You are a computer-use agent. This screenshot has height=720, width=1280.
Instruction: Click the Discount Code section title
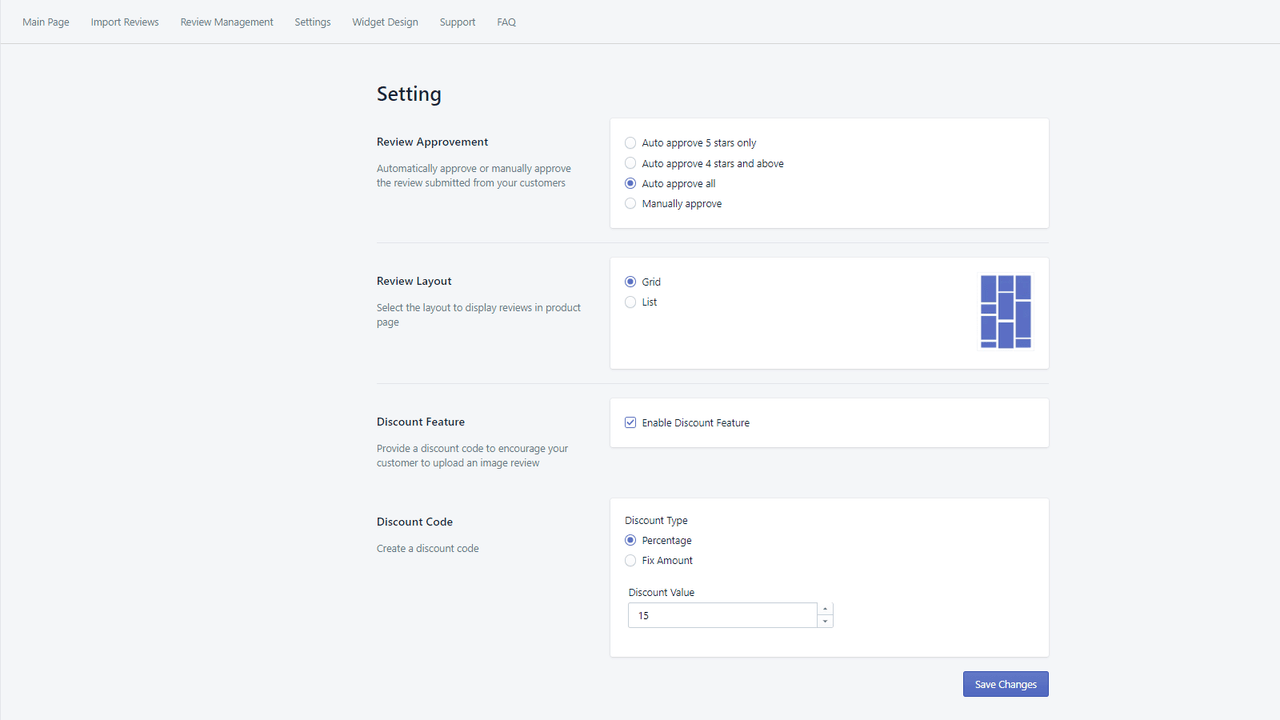point(414,522)
